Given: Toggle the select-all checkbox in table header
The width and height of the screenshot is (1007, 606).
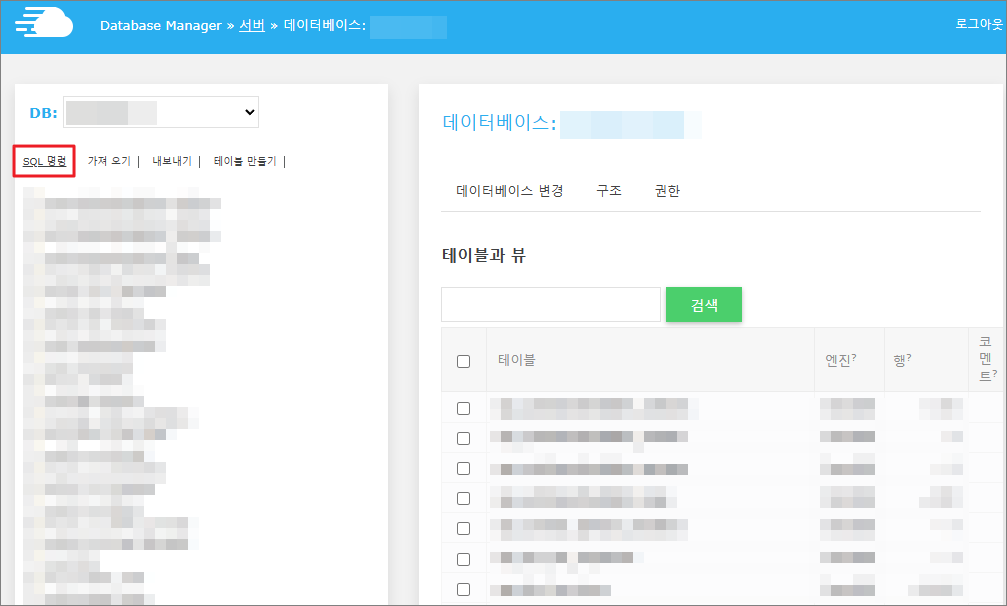Looking at the screenshot, I should point(463,361).
